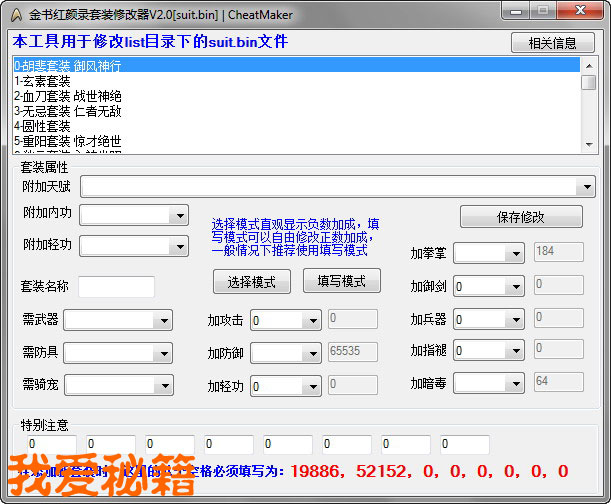Choose 5-重阳套装 惊才绝世 in list
Image resolution: width=611 pixels, height=504 pixels.
68,141
